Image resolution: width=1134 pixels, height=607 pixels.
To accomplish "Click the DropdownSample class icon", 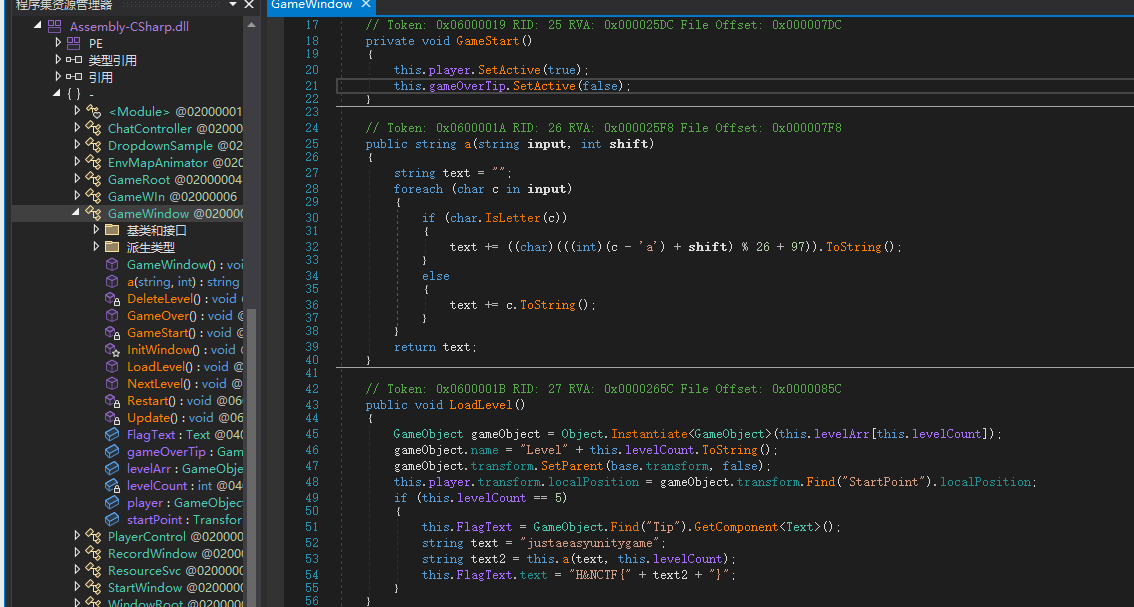I will (x=93, y=145).
